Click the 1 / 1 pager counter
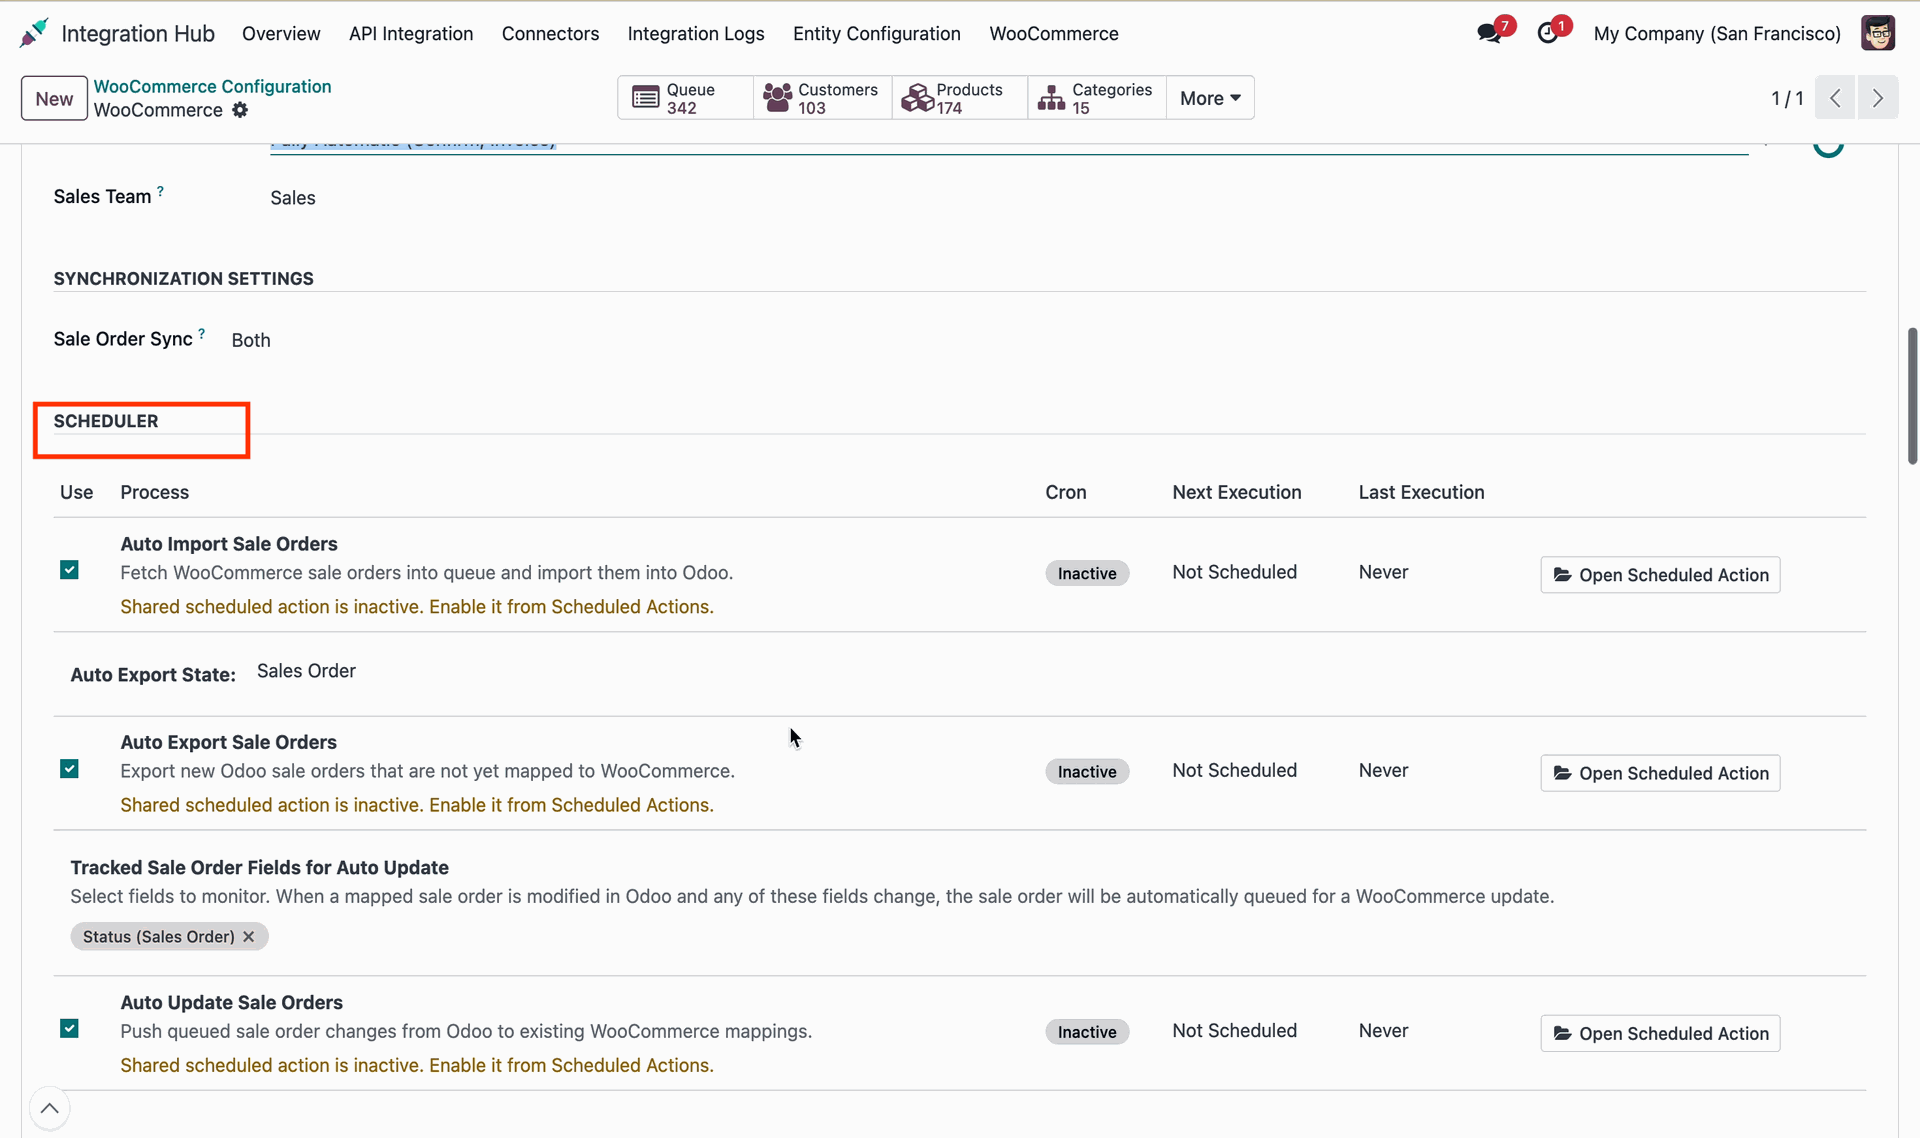The height and width of the screenshot is (1138, 1920). 1787,98
